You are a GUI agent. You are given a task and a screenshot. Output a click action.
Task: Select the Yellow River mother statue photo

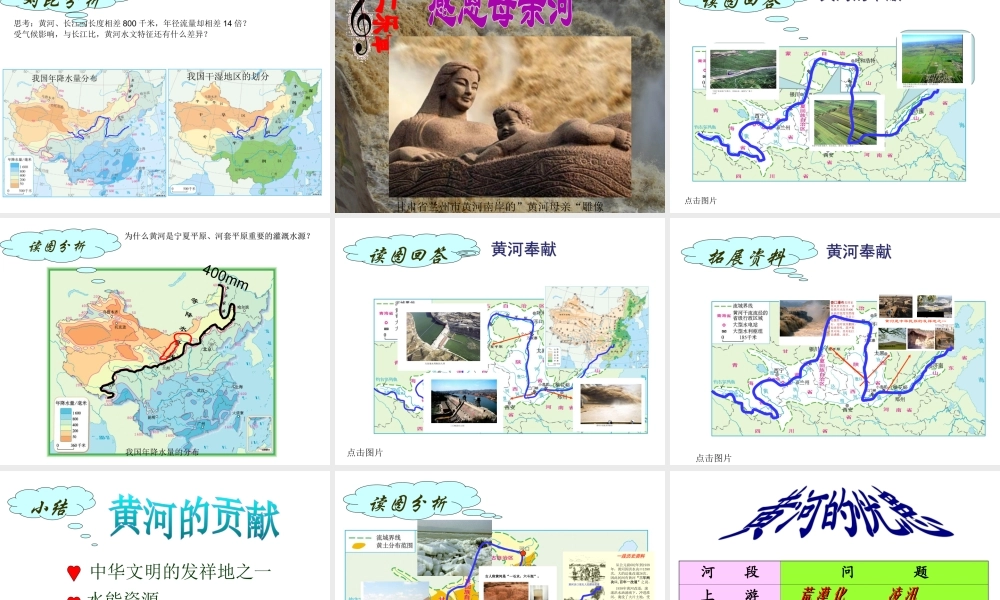click(510, 117)
